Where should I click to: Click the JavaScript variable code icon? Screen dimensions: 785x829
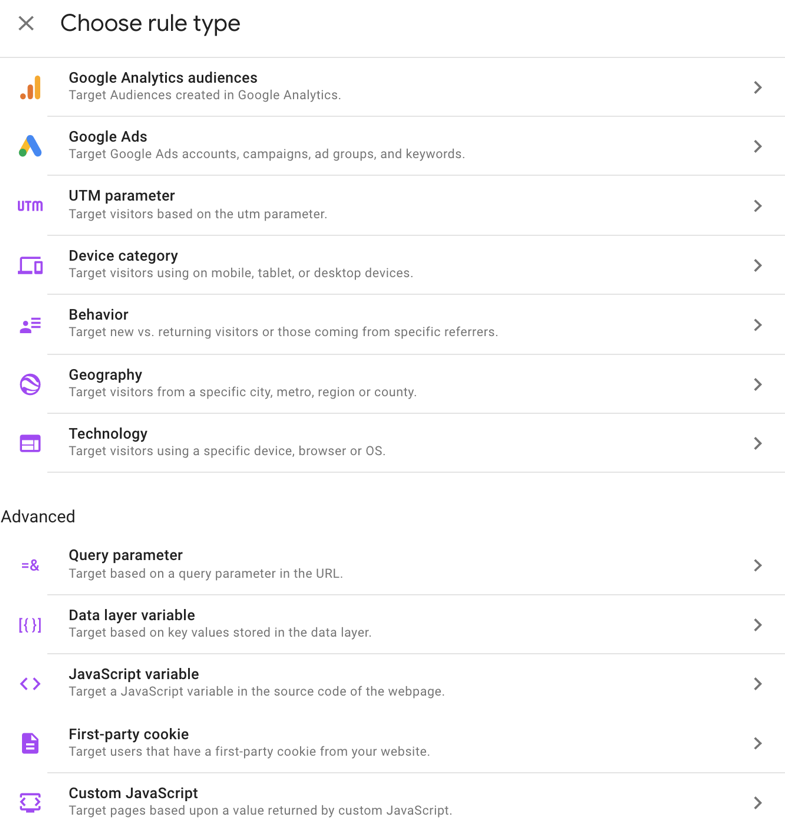click(x=30, y=684)
